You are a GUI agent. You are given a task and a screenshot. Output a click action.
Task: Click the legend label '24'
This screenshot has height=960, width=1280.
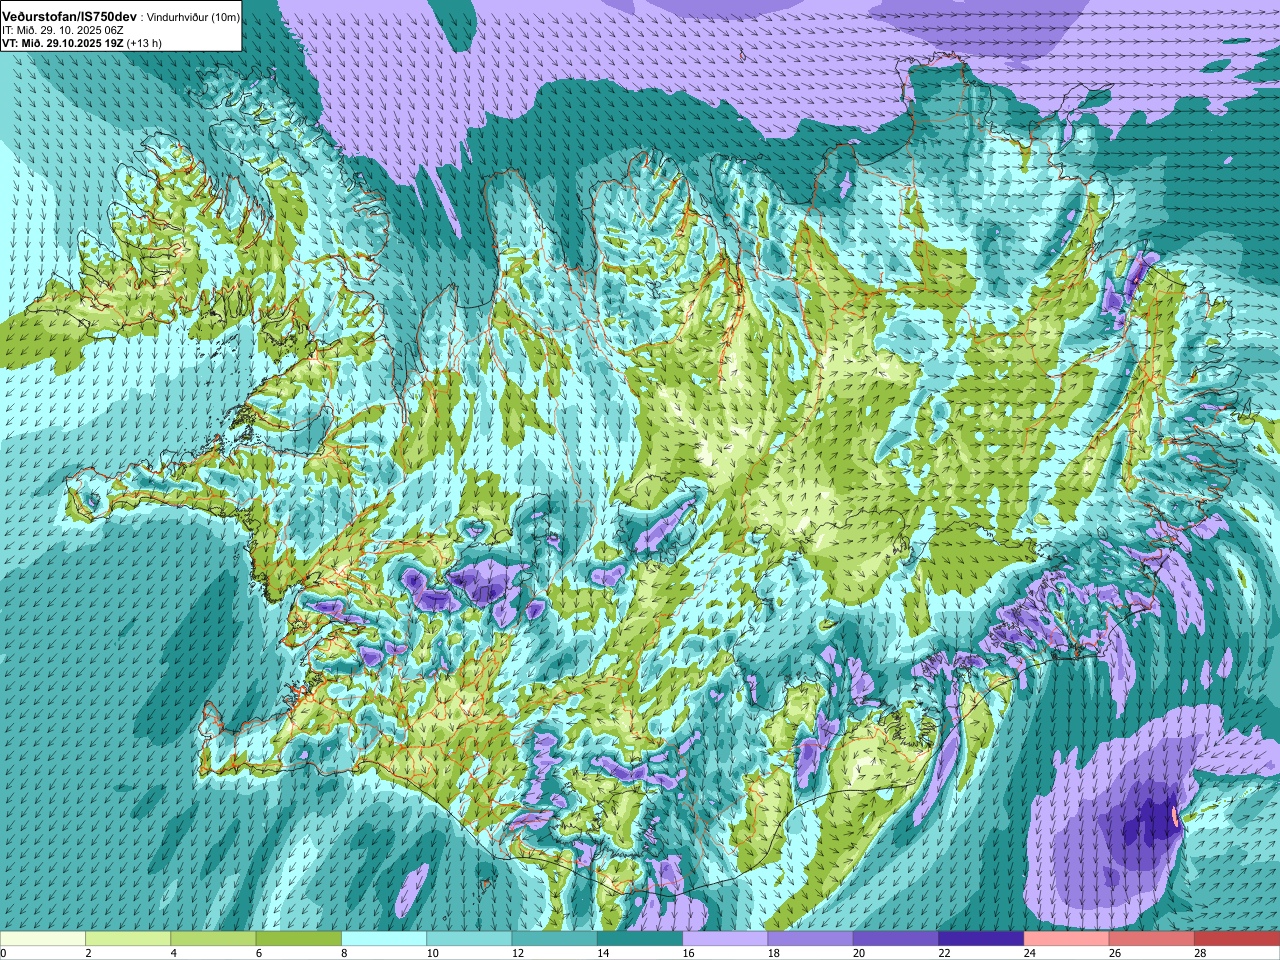pyautogui.click(x=1031, y=953)
